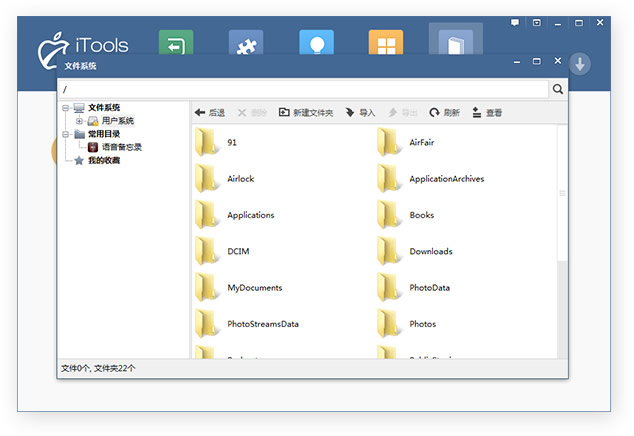
Task: Click the disabled delete toolbar button
Action: (x=252, y=112)
